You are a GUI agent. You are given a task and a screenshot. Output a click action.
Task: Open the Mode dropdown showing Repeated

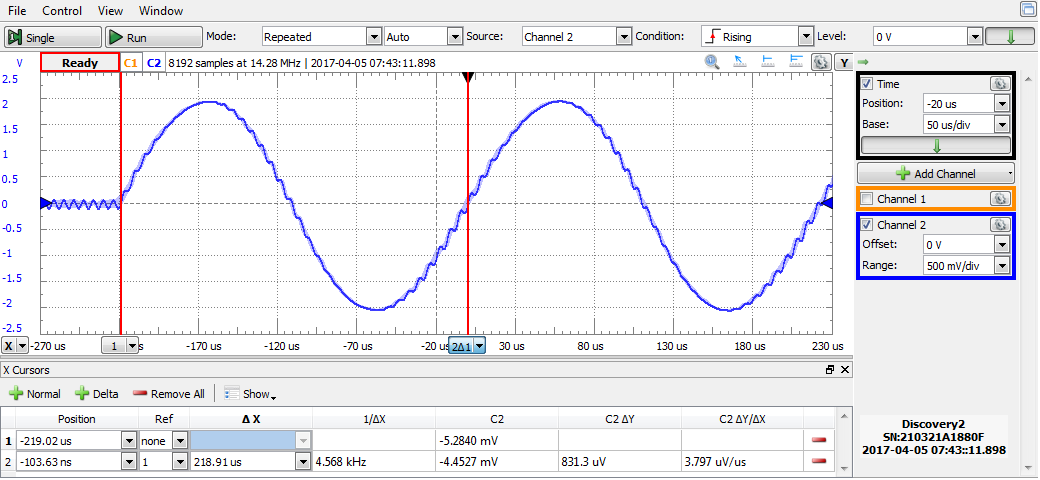pyautogui.click(x=374, y=37)
